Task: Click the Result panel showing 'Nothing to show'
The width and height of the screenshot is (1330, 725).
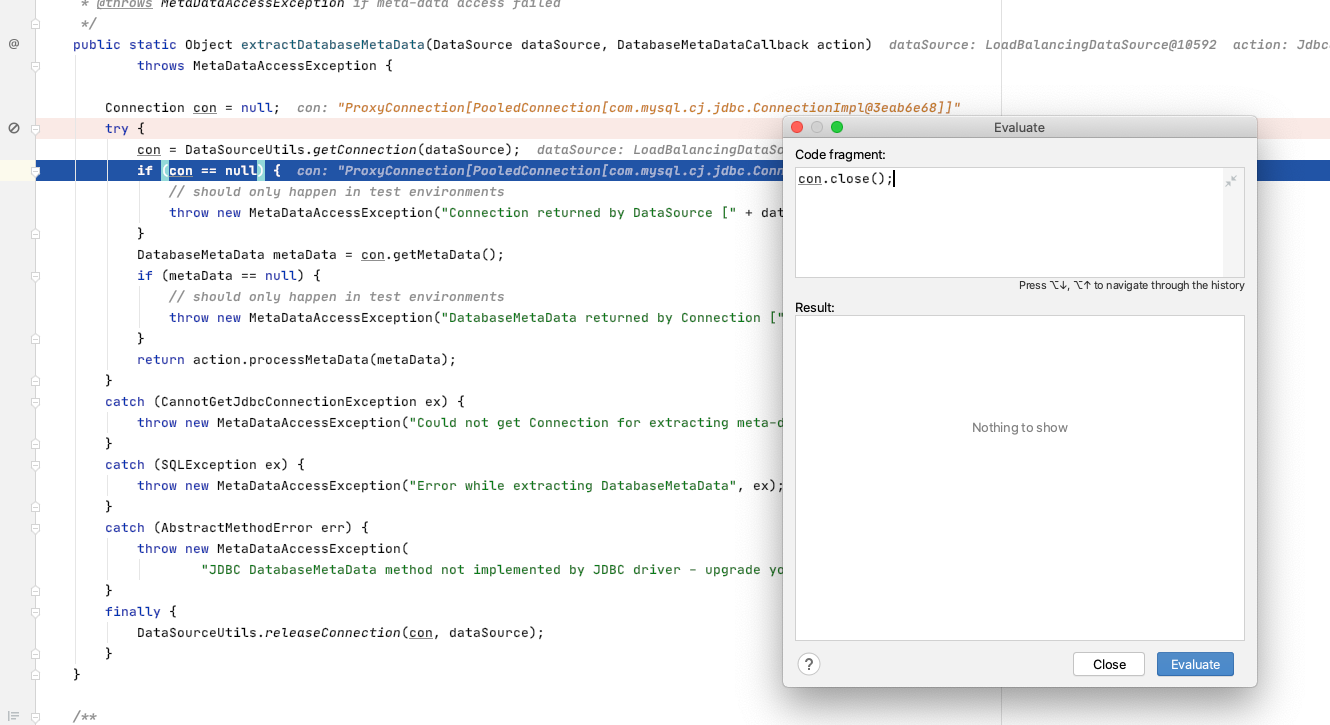Action: tap(1019, 477)
